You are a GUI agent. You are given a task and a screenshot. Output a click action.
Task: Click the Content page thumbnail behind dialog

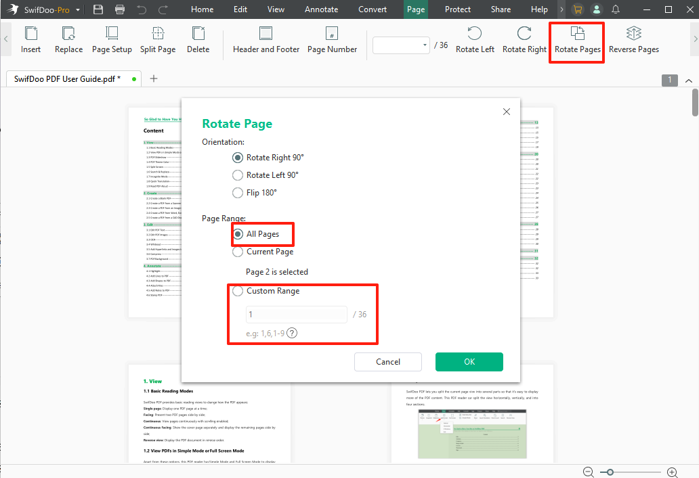tap(155, 212)
